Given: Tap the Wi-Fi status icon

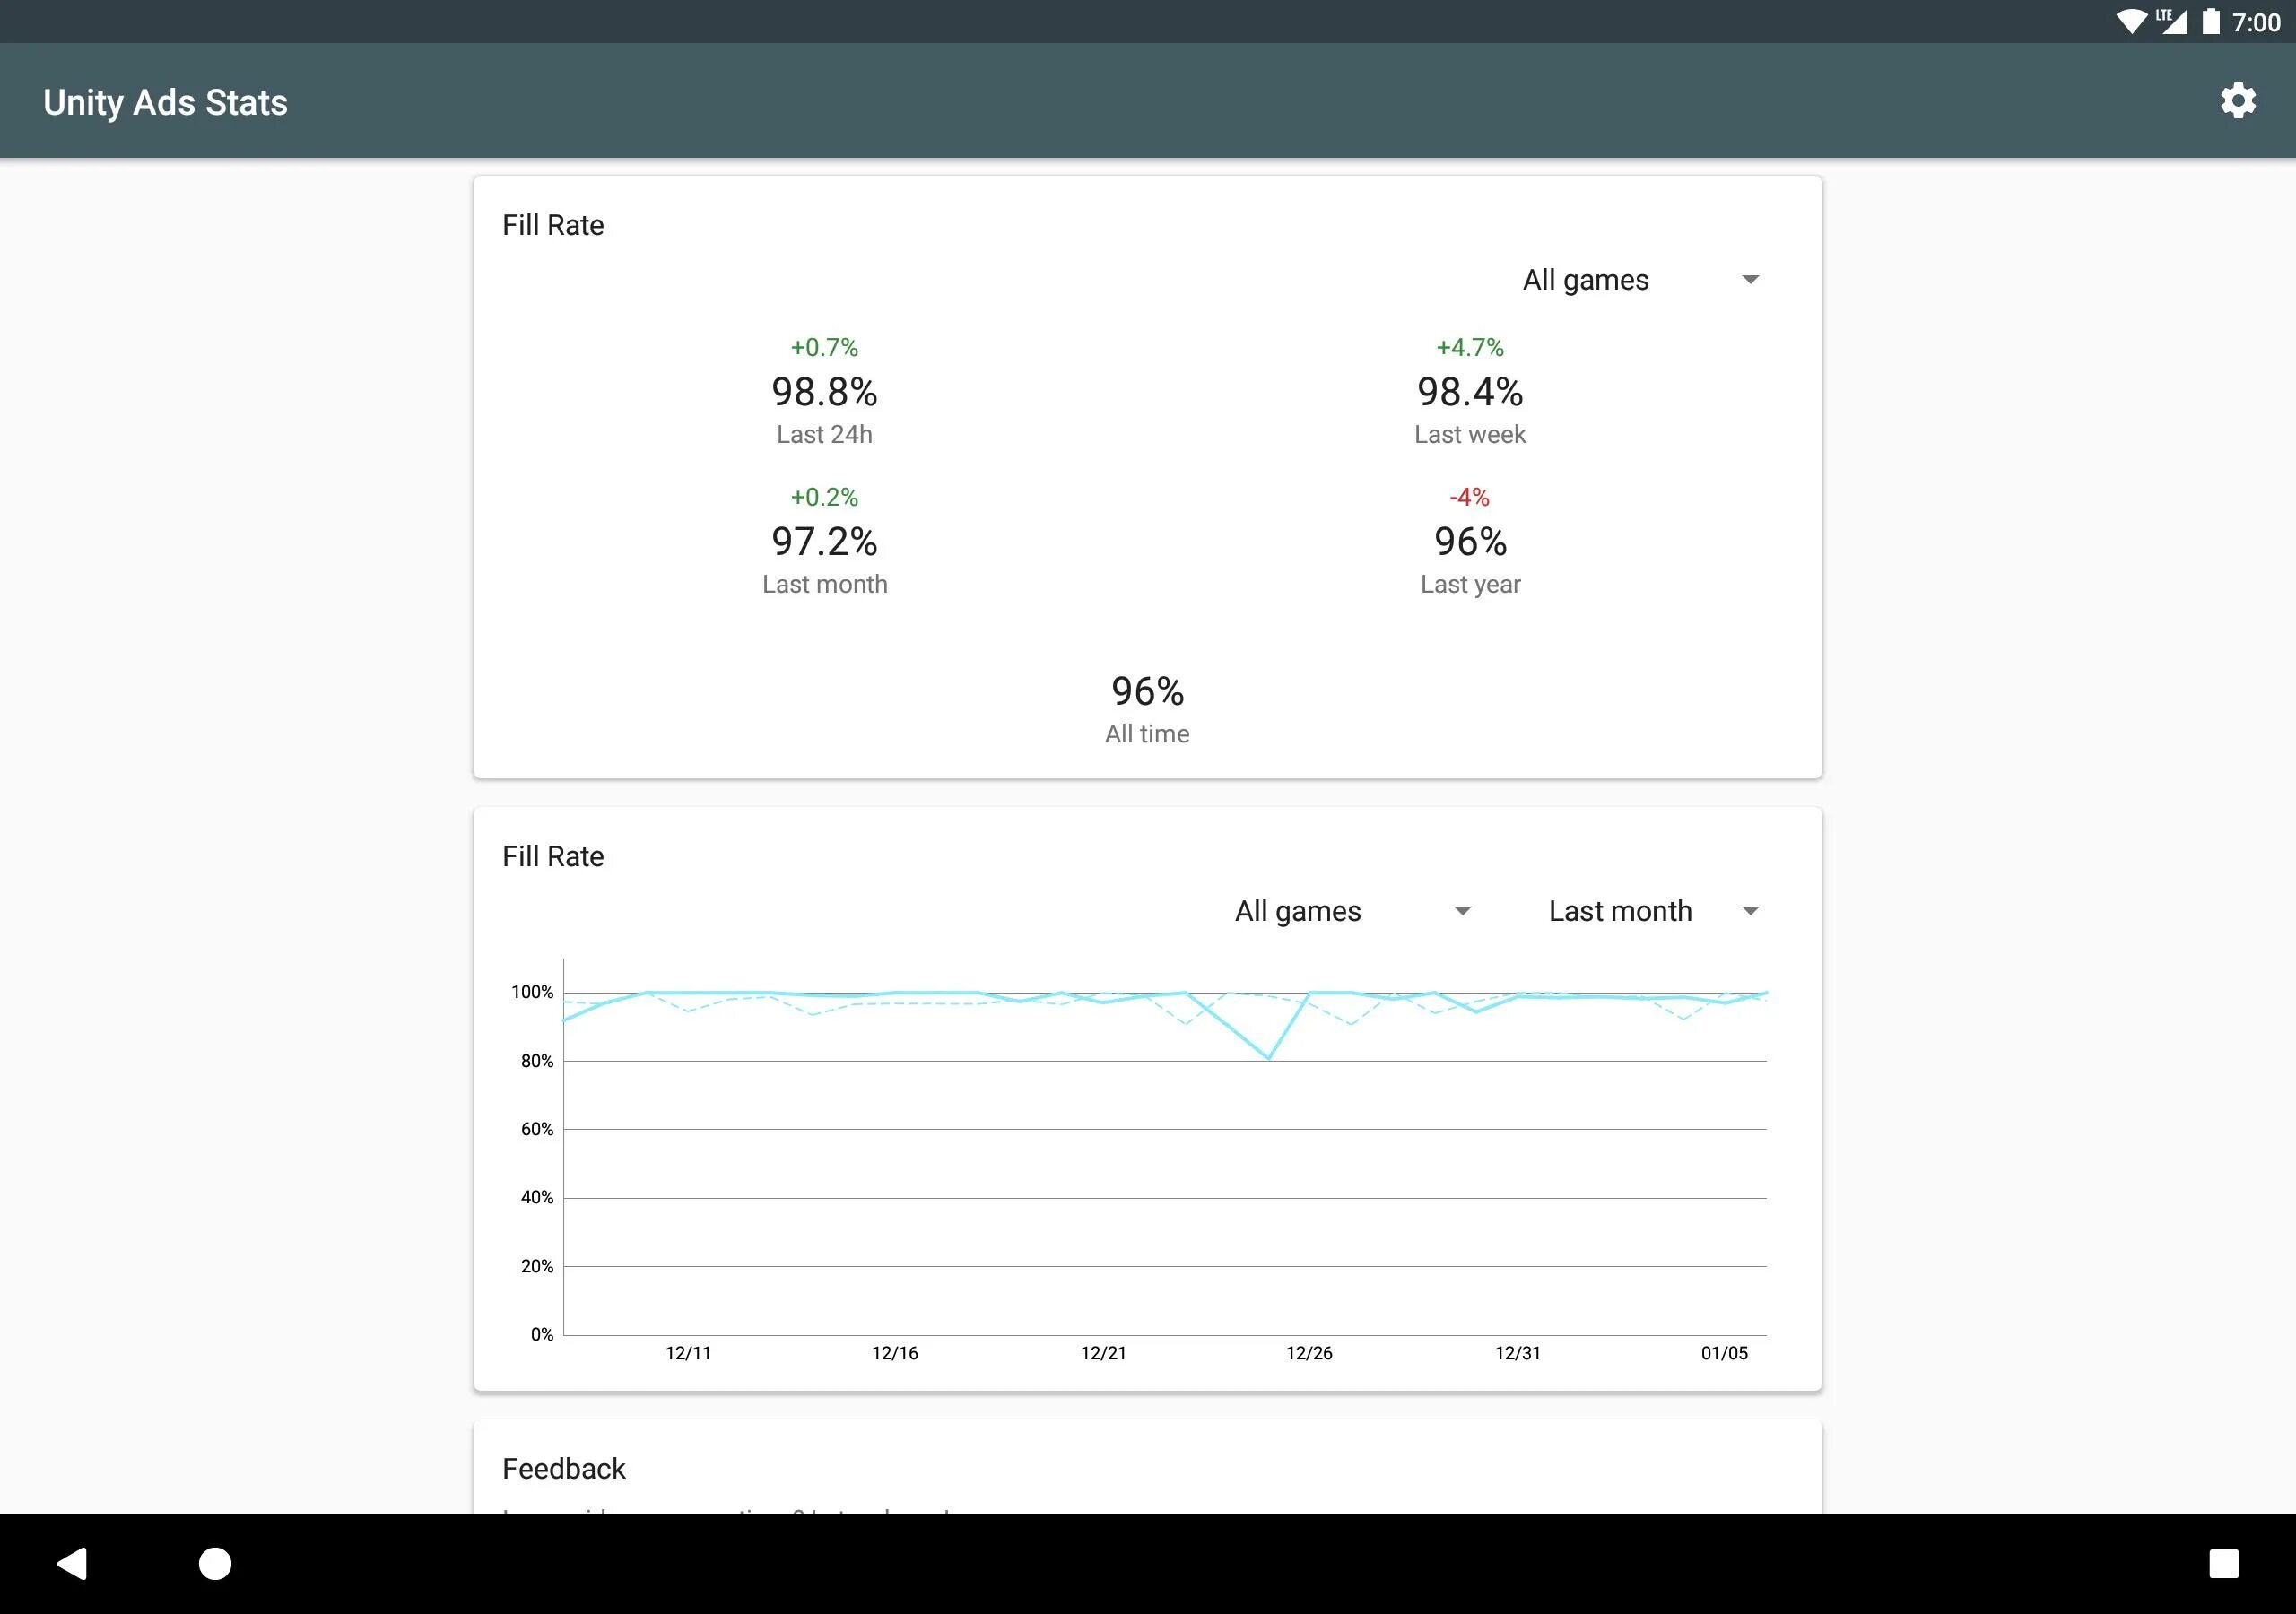Looking at the screenshot, I should point(2131,21).
